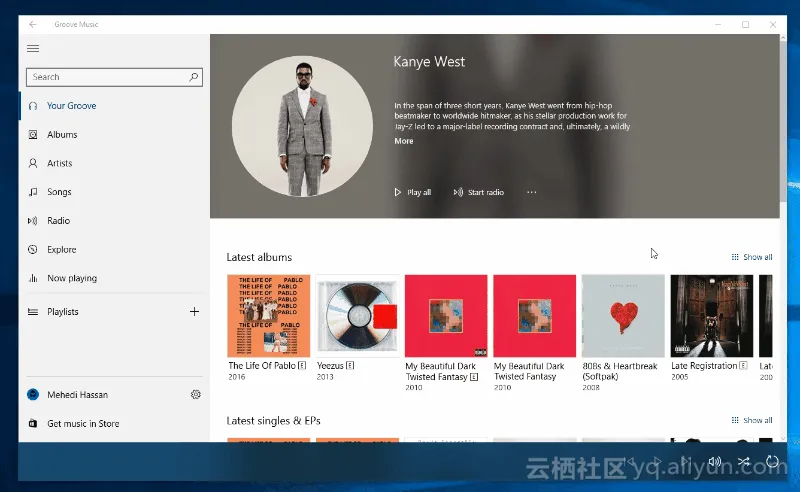Show all latest albums
The height and width of the screenshot is (492, 800).
click(752, 257)
